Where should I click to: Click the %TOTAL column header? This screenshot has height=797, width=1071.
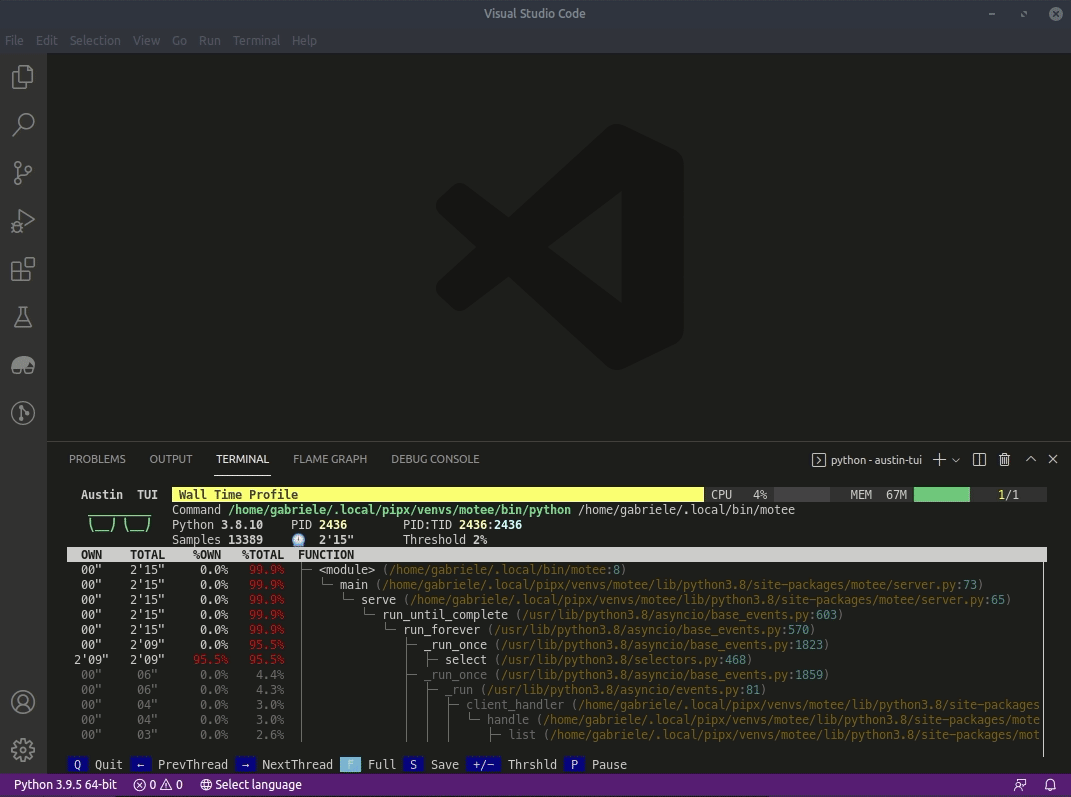[x=262, y=555]
